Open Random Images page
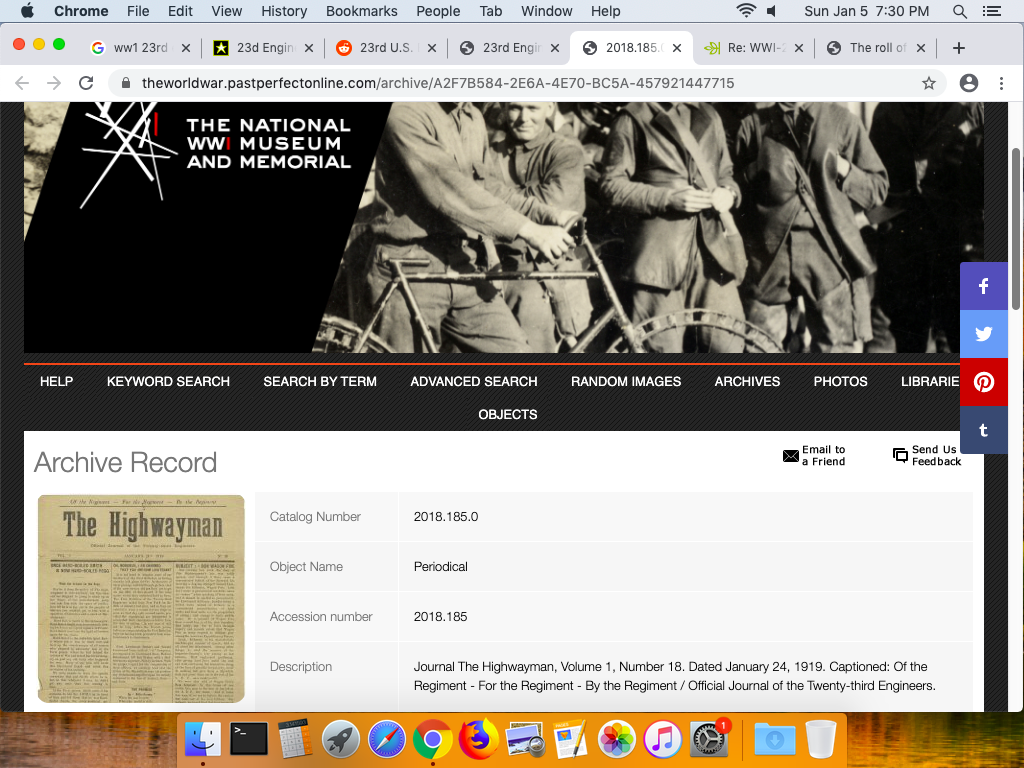 click(626, 381)
